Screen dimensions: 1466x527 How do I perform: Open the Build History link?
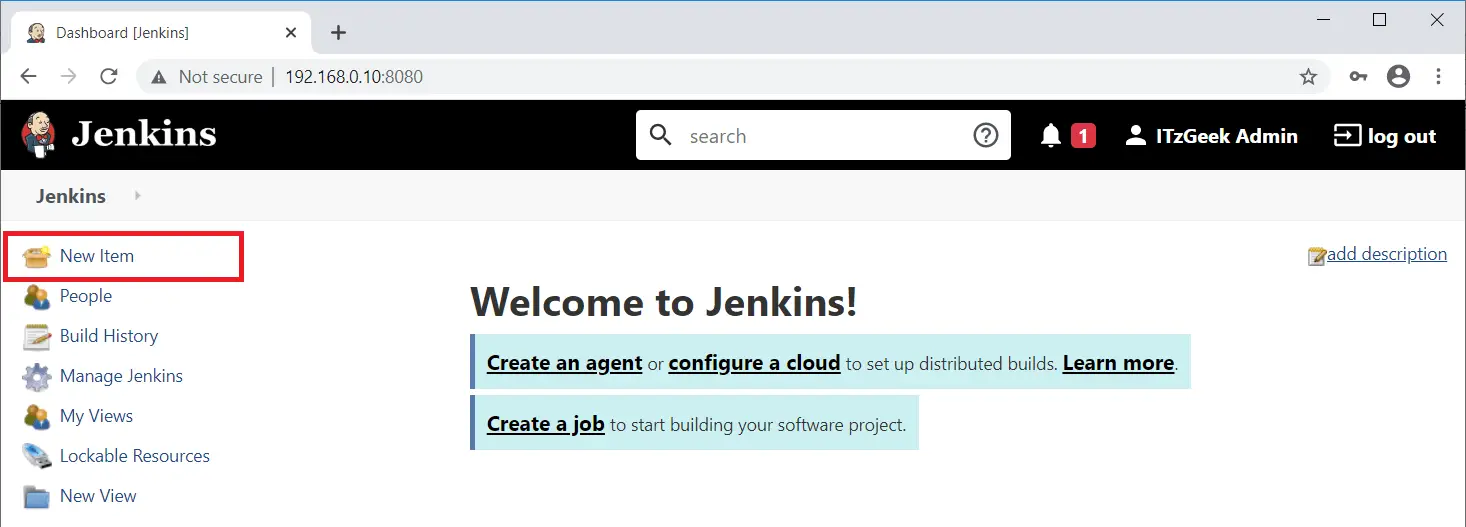tap(109, 336)
